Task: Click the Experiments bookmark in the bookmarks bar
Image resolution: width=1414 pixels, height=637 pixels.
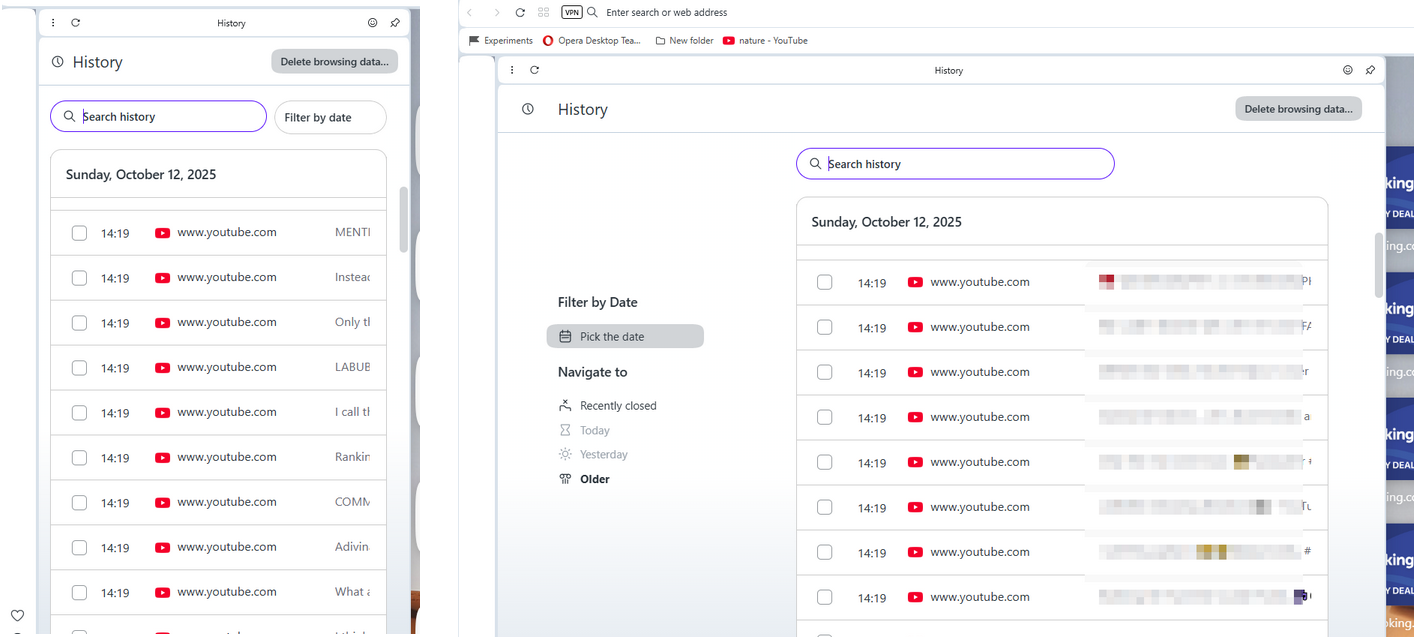Action: (501, 41)
